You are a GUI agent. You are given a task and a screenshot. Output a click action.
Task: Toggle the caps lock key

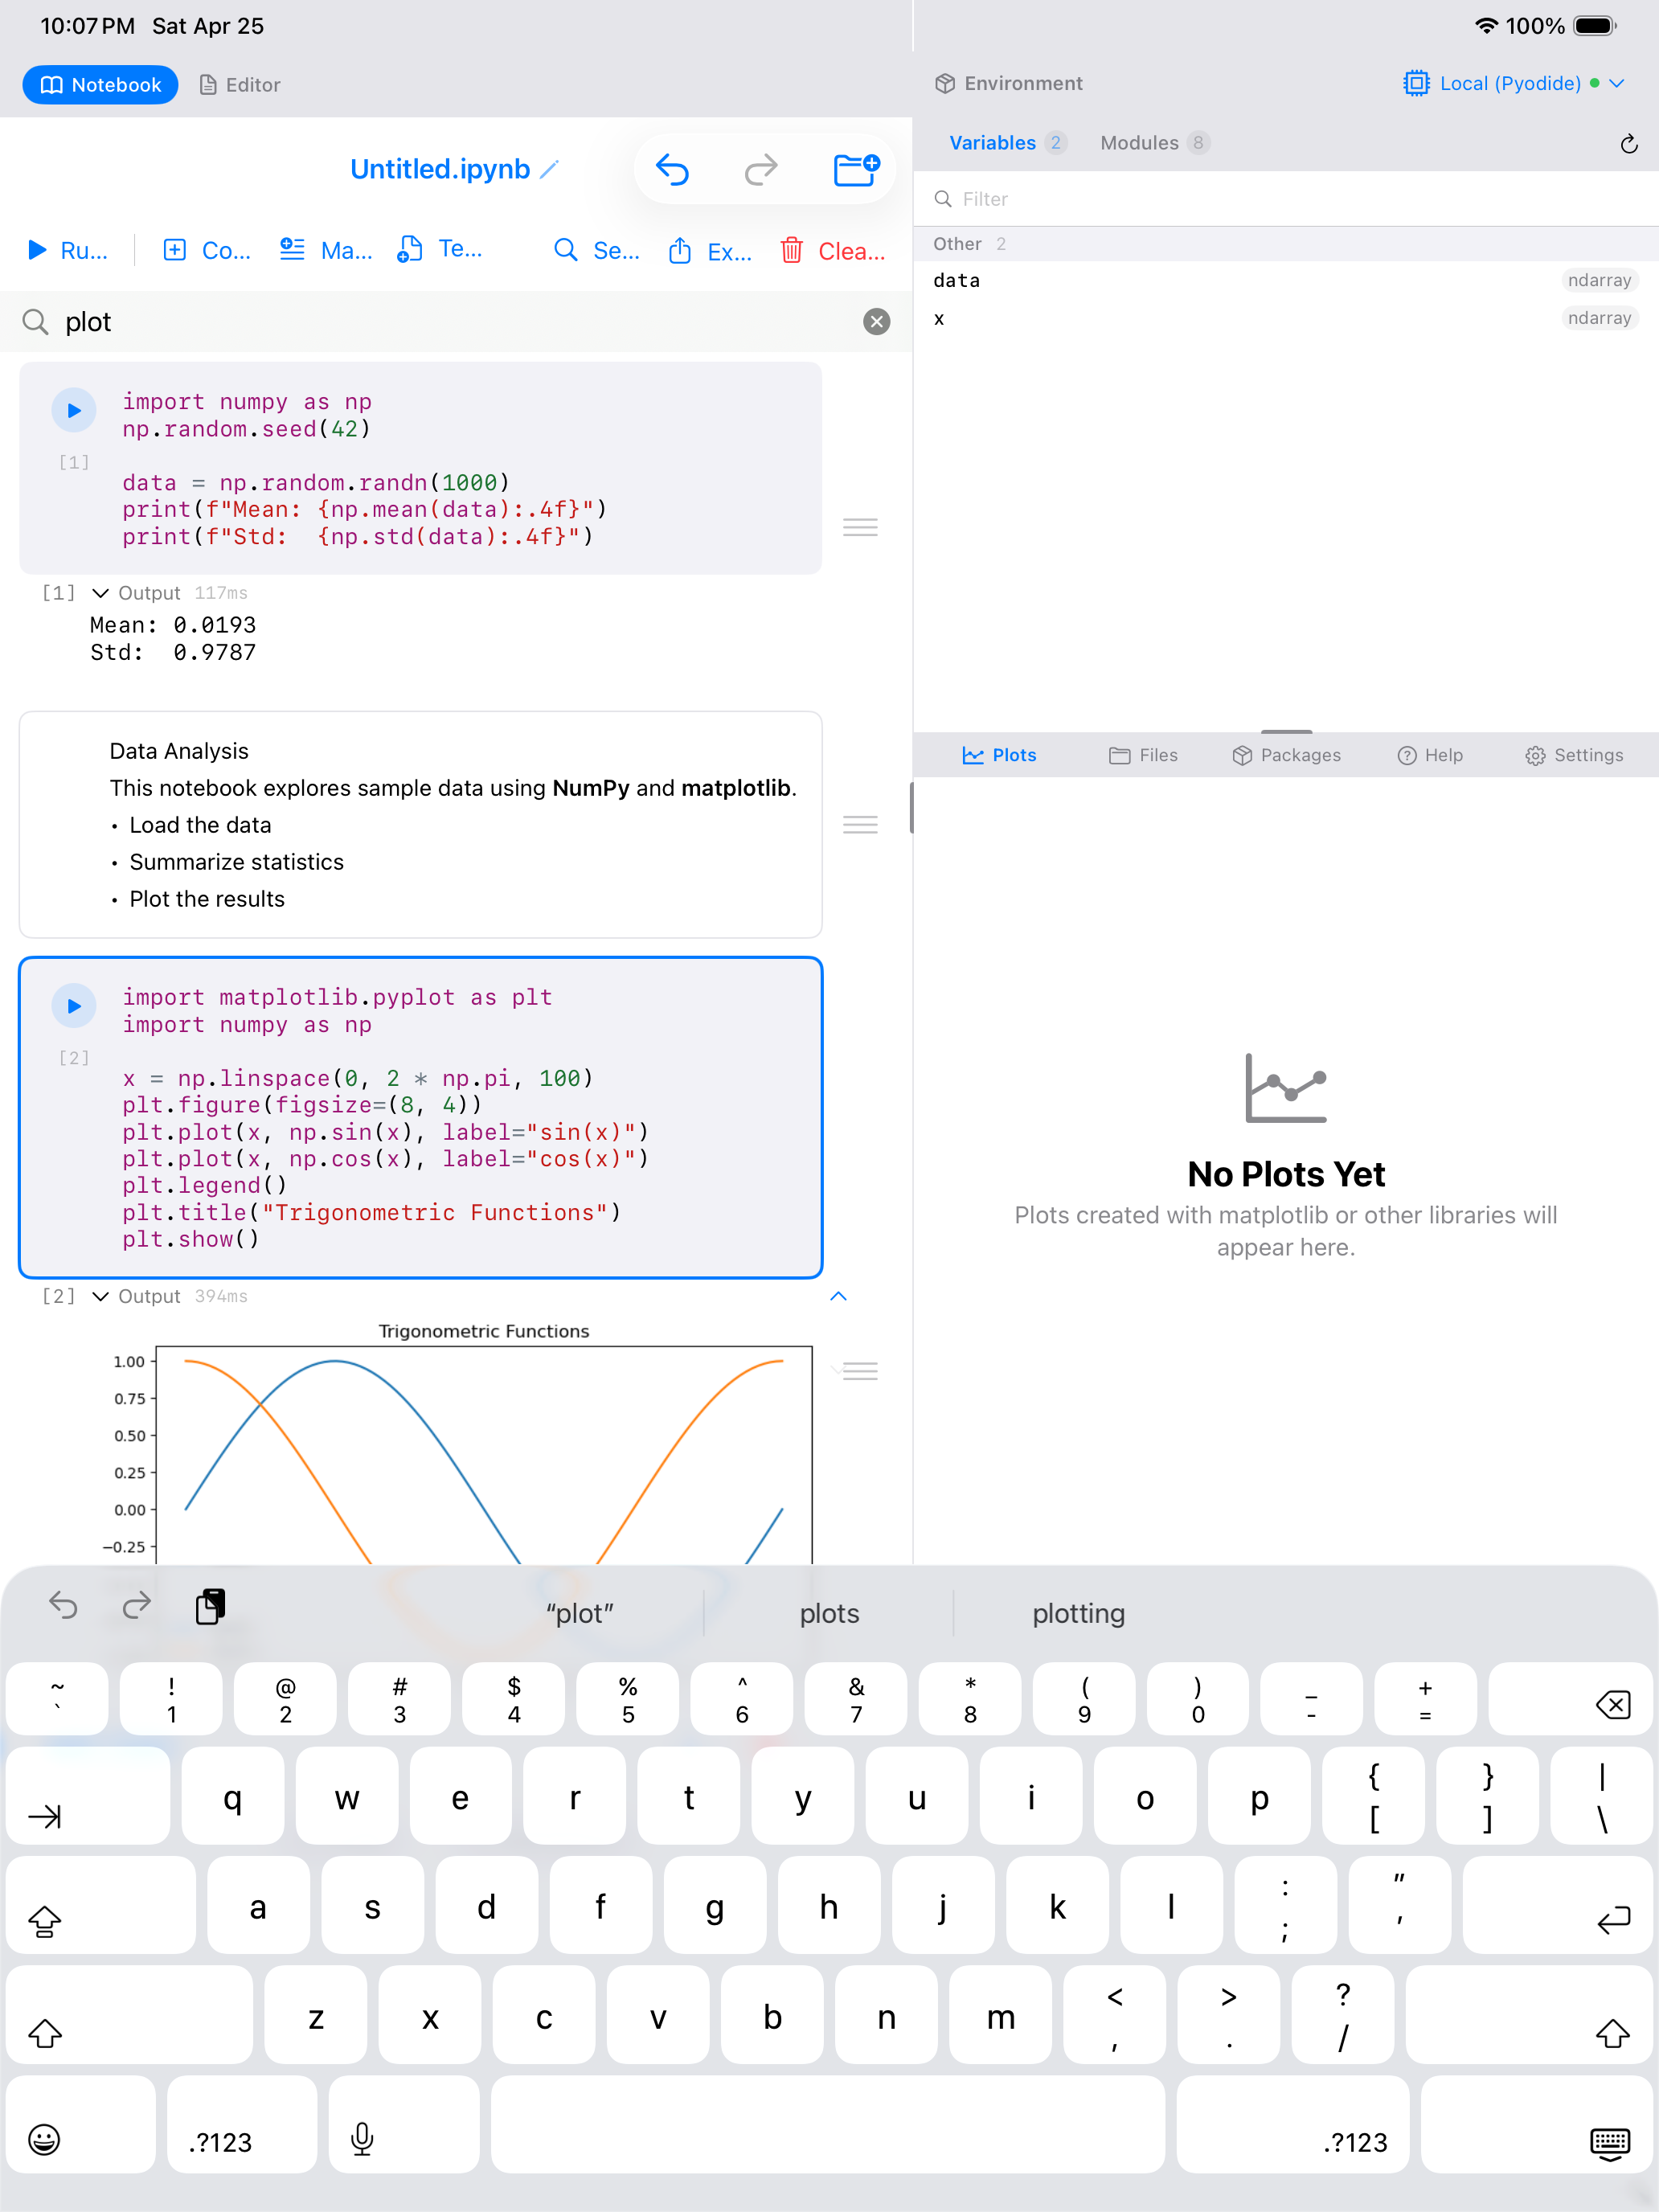pos(100,1906)
